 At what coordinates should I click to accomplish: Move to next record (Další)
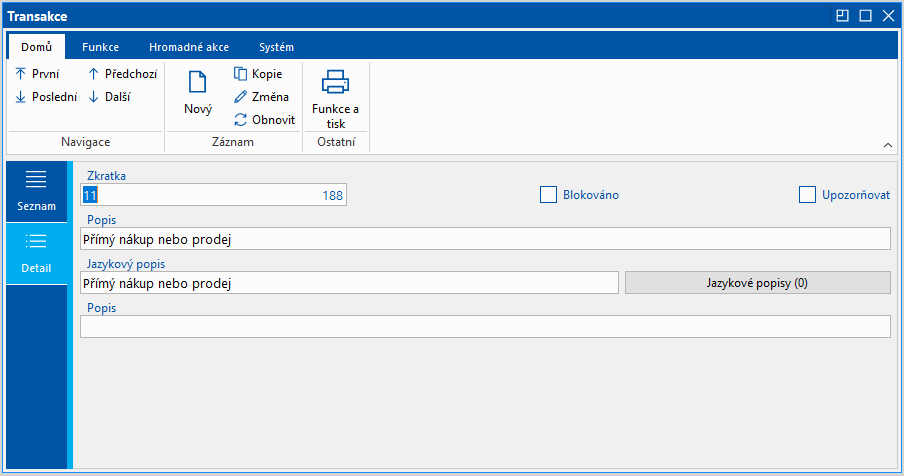[109, 97]
